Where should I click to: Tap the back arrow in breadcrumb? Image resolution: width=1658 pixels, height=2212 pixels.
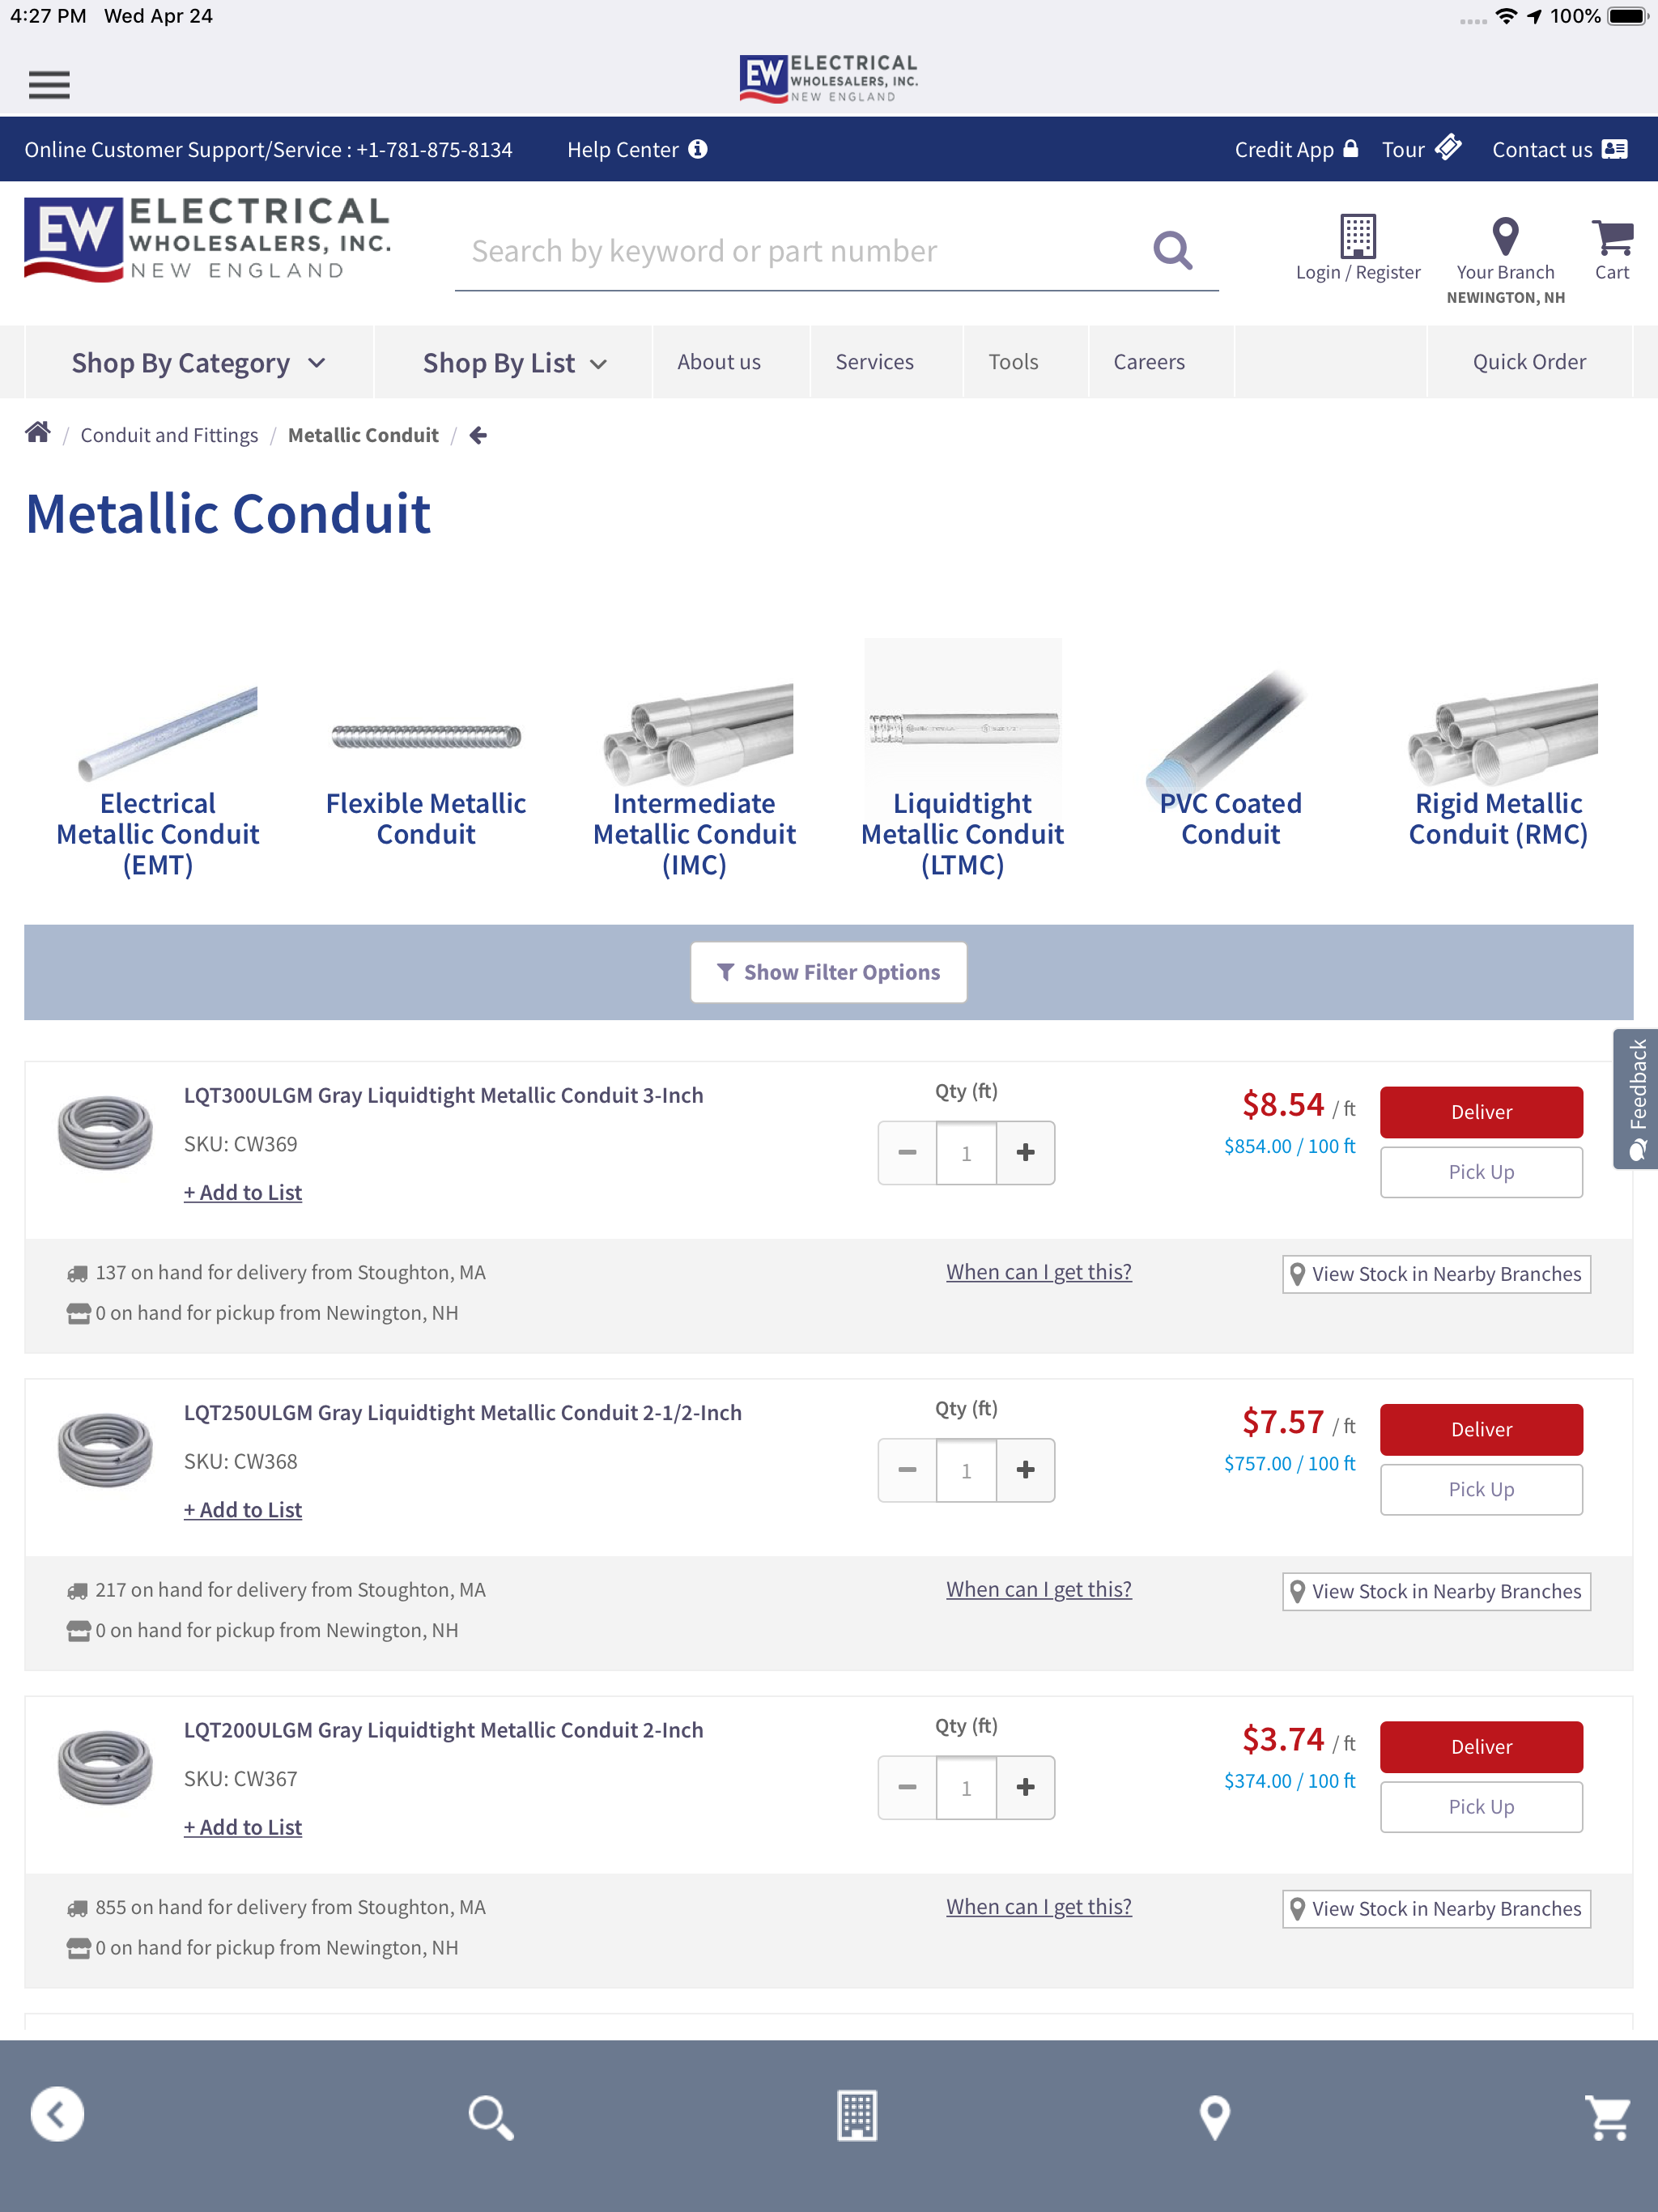tap(478, 435)
